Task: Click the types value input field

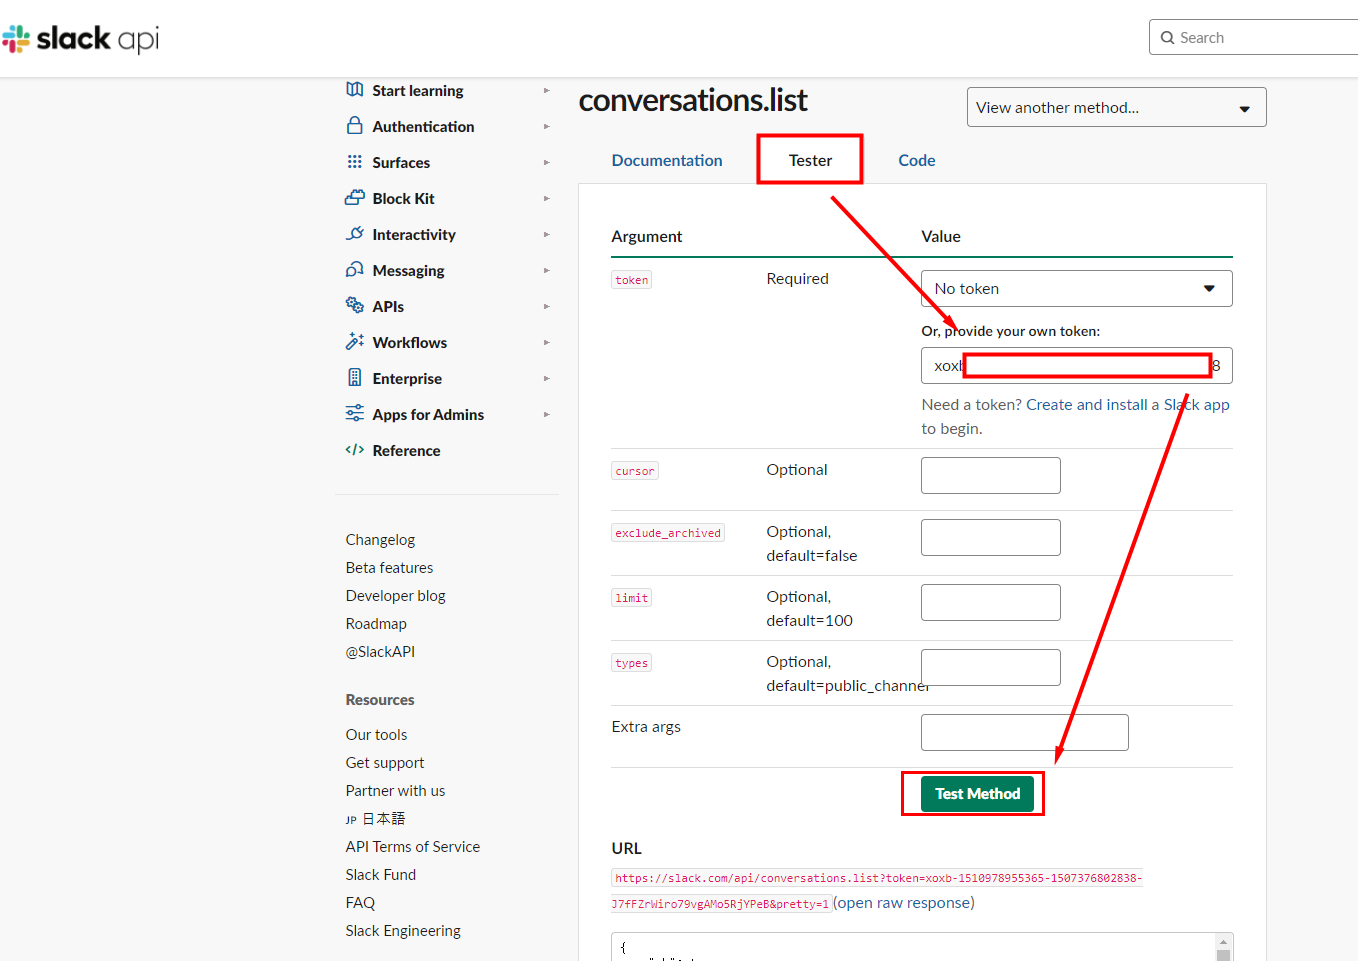Action: click(x=990, y=667)
